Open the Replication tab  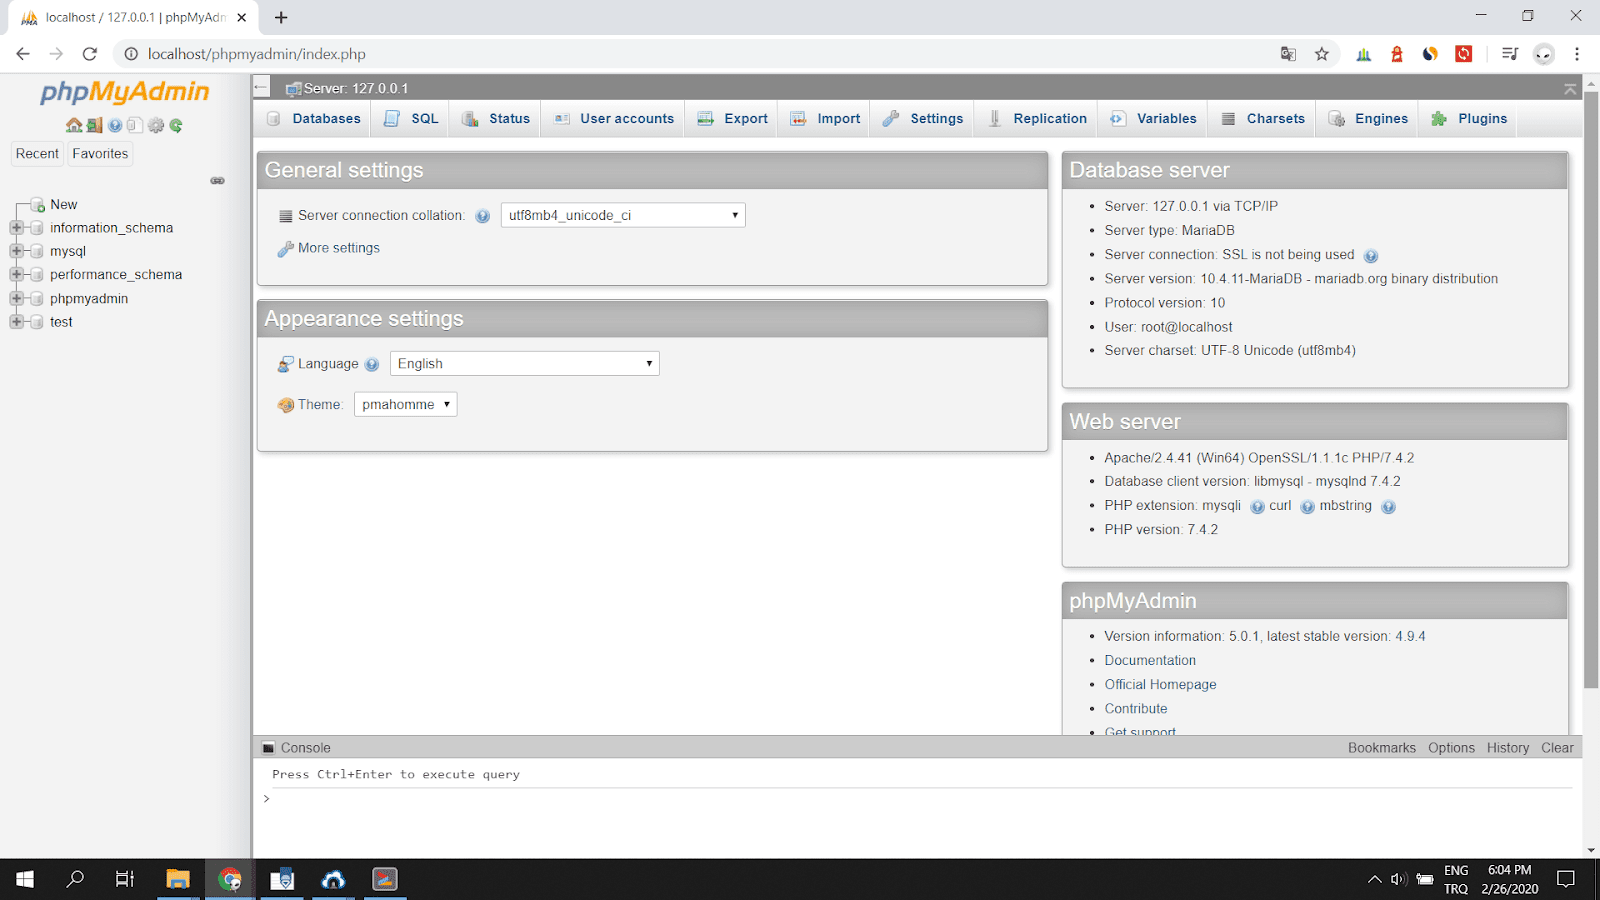[x=1037, y=119]
